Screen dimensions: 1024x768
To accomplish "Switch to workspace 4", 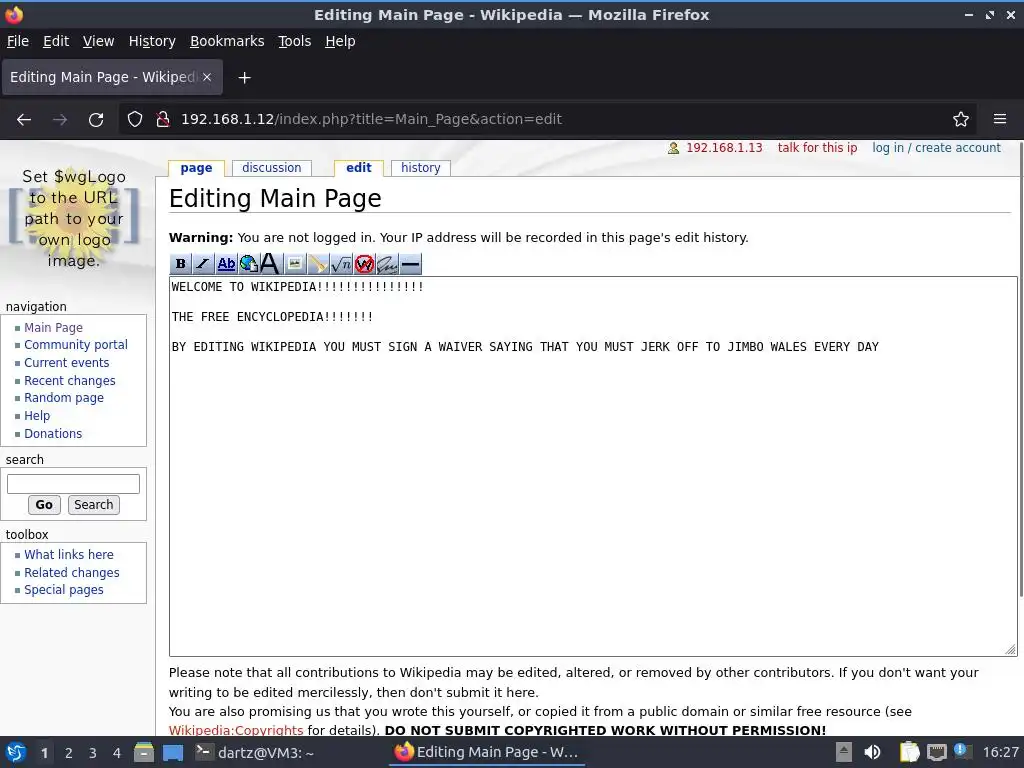I will point(117,753).
